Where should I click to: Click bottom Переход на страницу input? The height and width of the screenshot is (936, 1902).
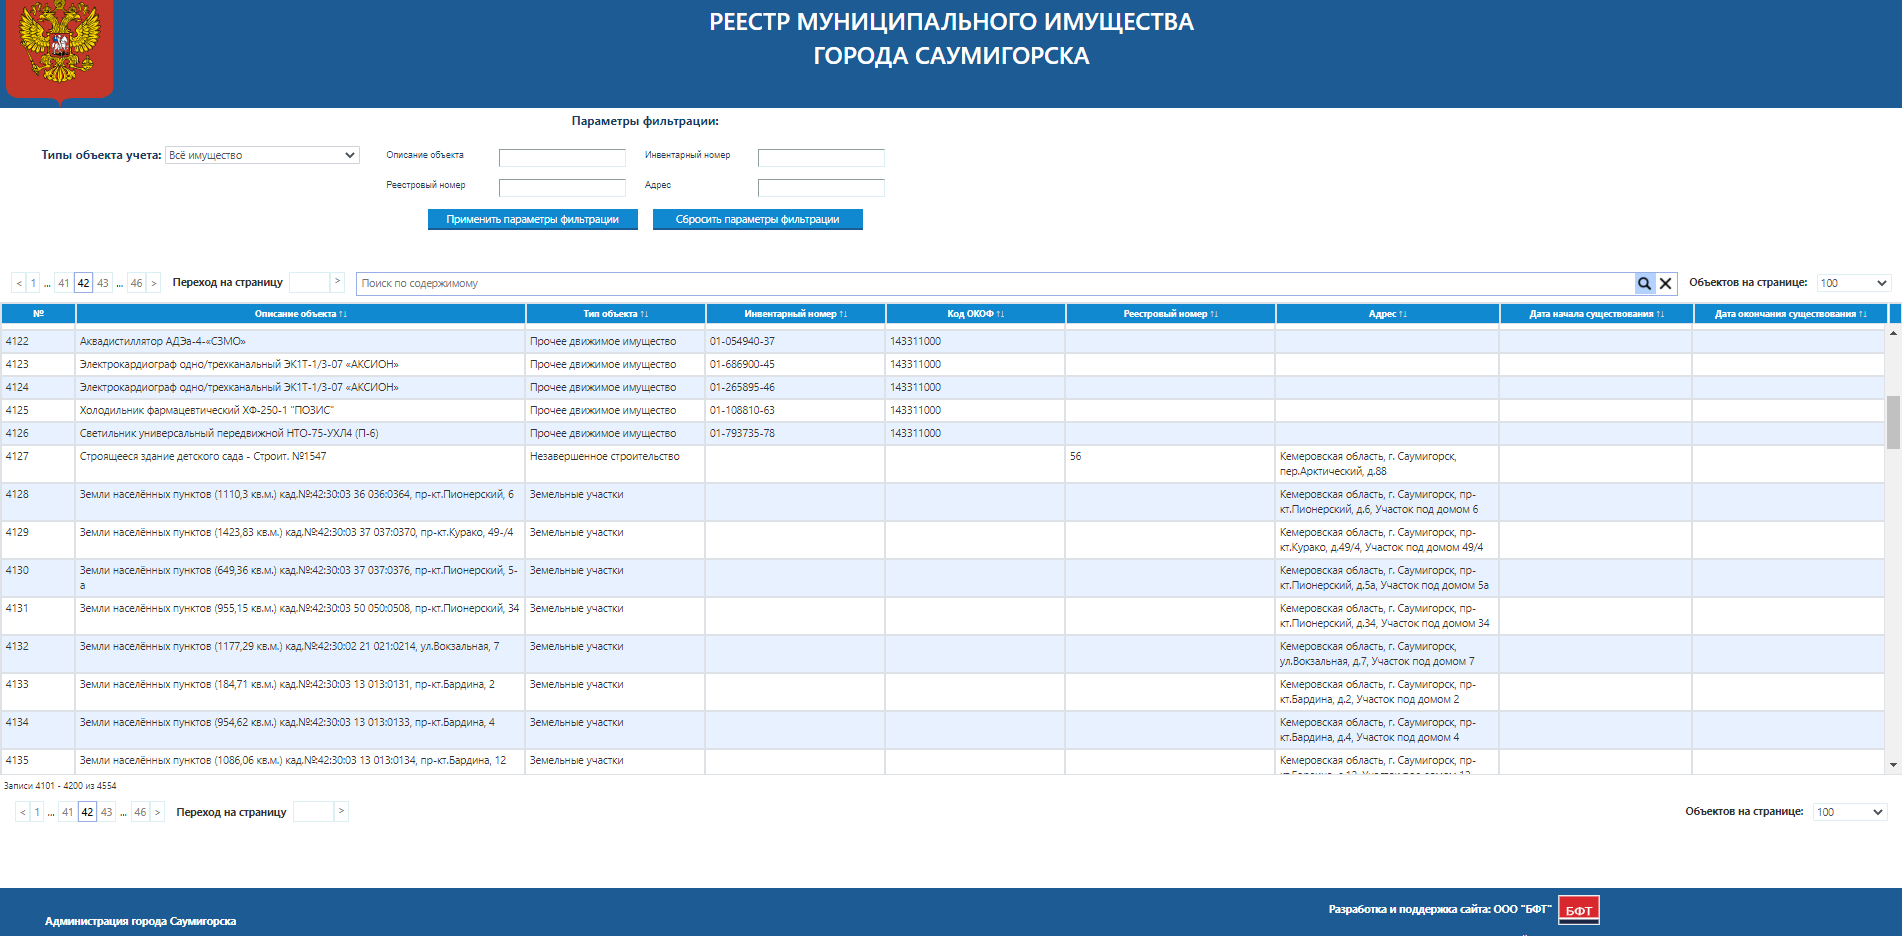point(313,812)
